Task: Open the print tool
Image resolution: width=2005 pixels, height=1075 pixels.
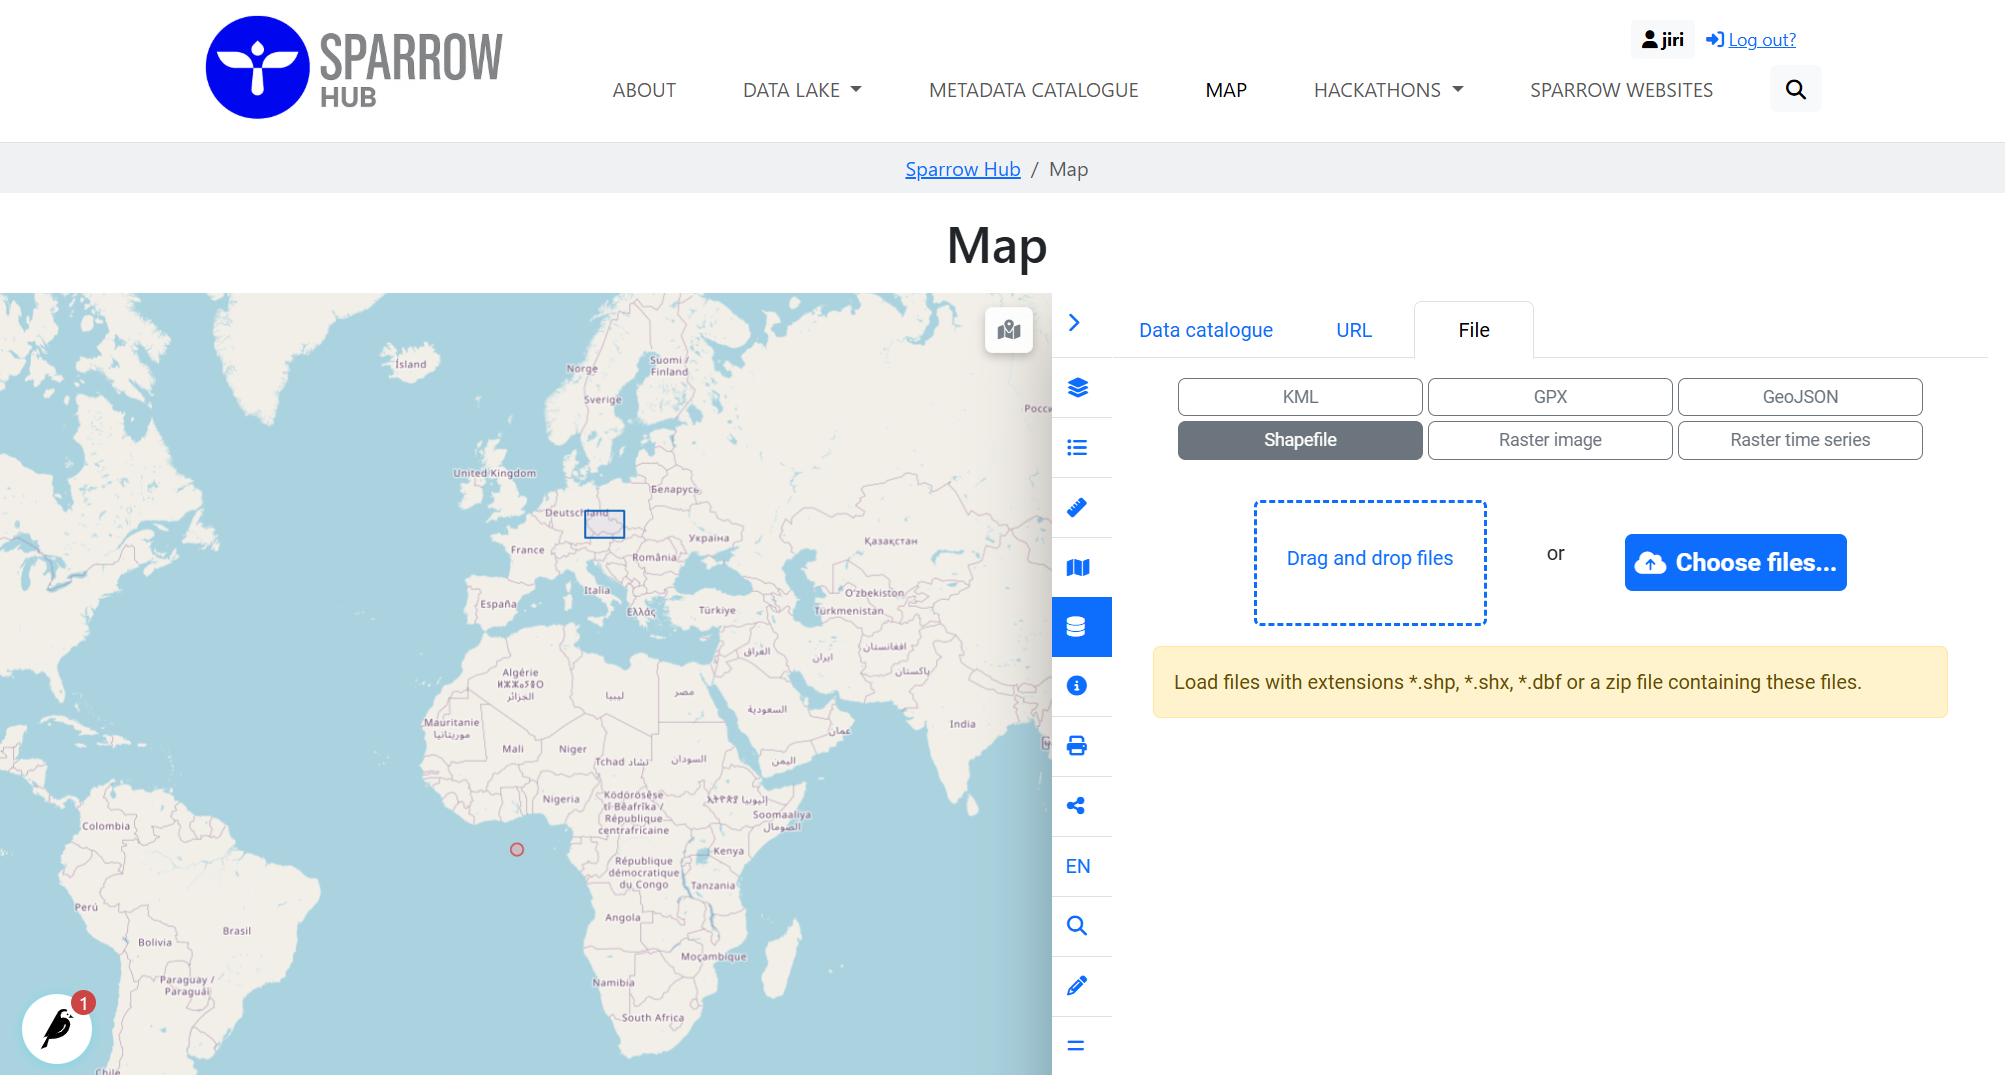Action: click(1080, 746)
